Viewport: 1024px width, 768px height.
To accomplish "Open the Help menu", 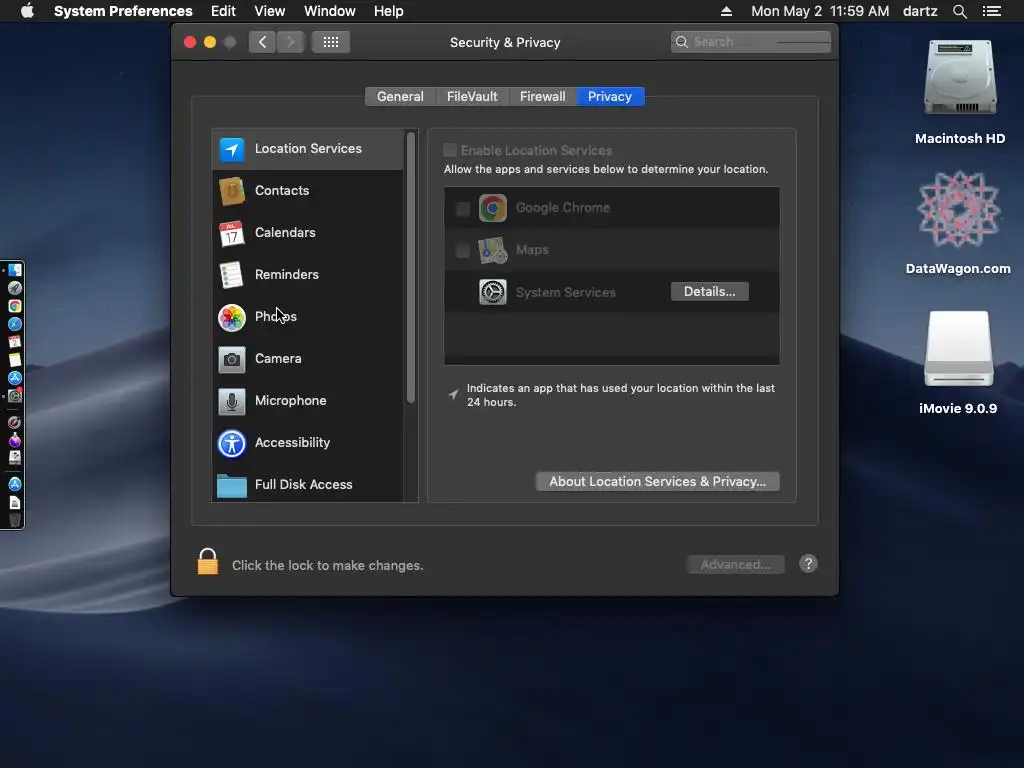I will [x=389, y=11].
